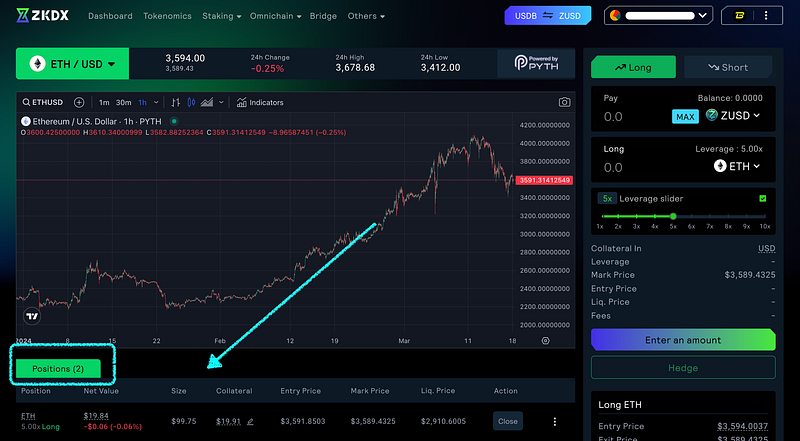This screenshot has width=800, height=441.
Task: Open the Staking menu
Action: 220,16
